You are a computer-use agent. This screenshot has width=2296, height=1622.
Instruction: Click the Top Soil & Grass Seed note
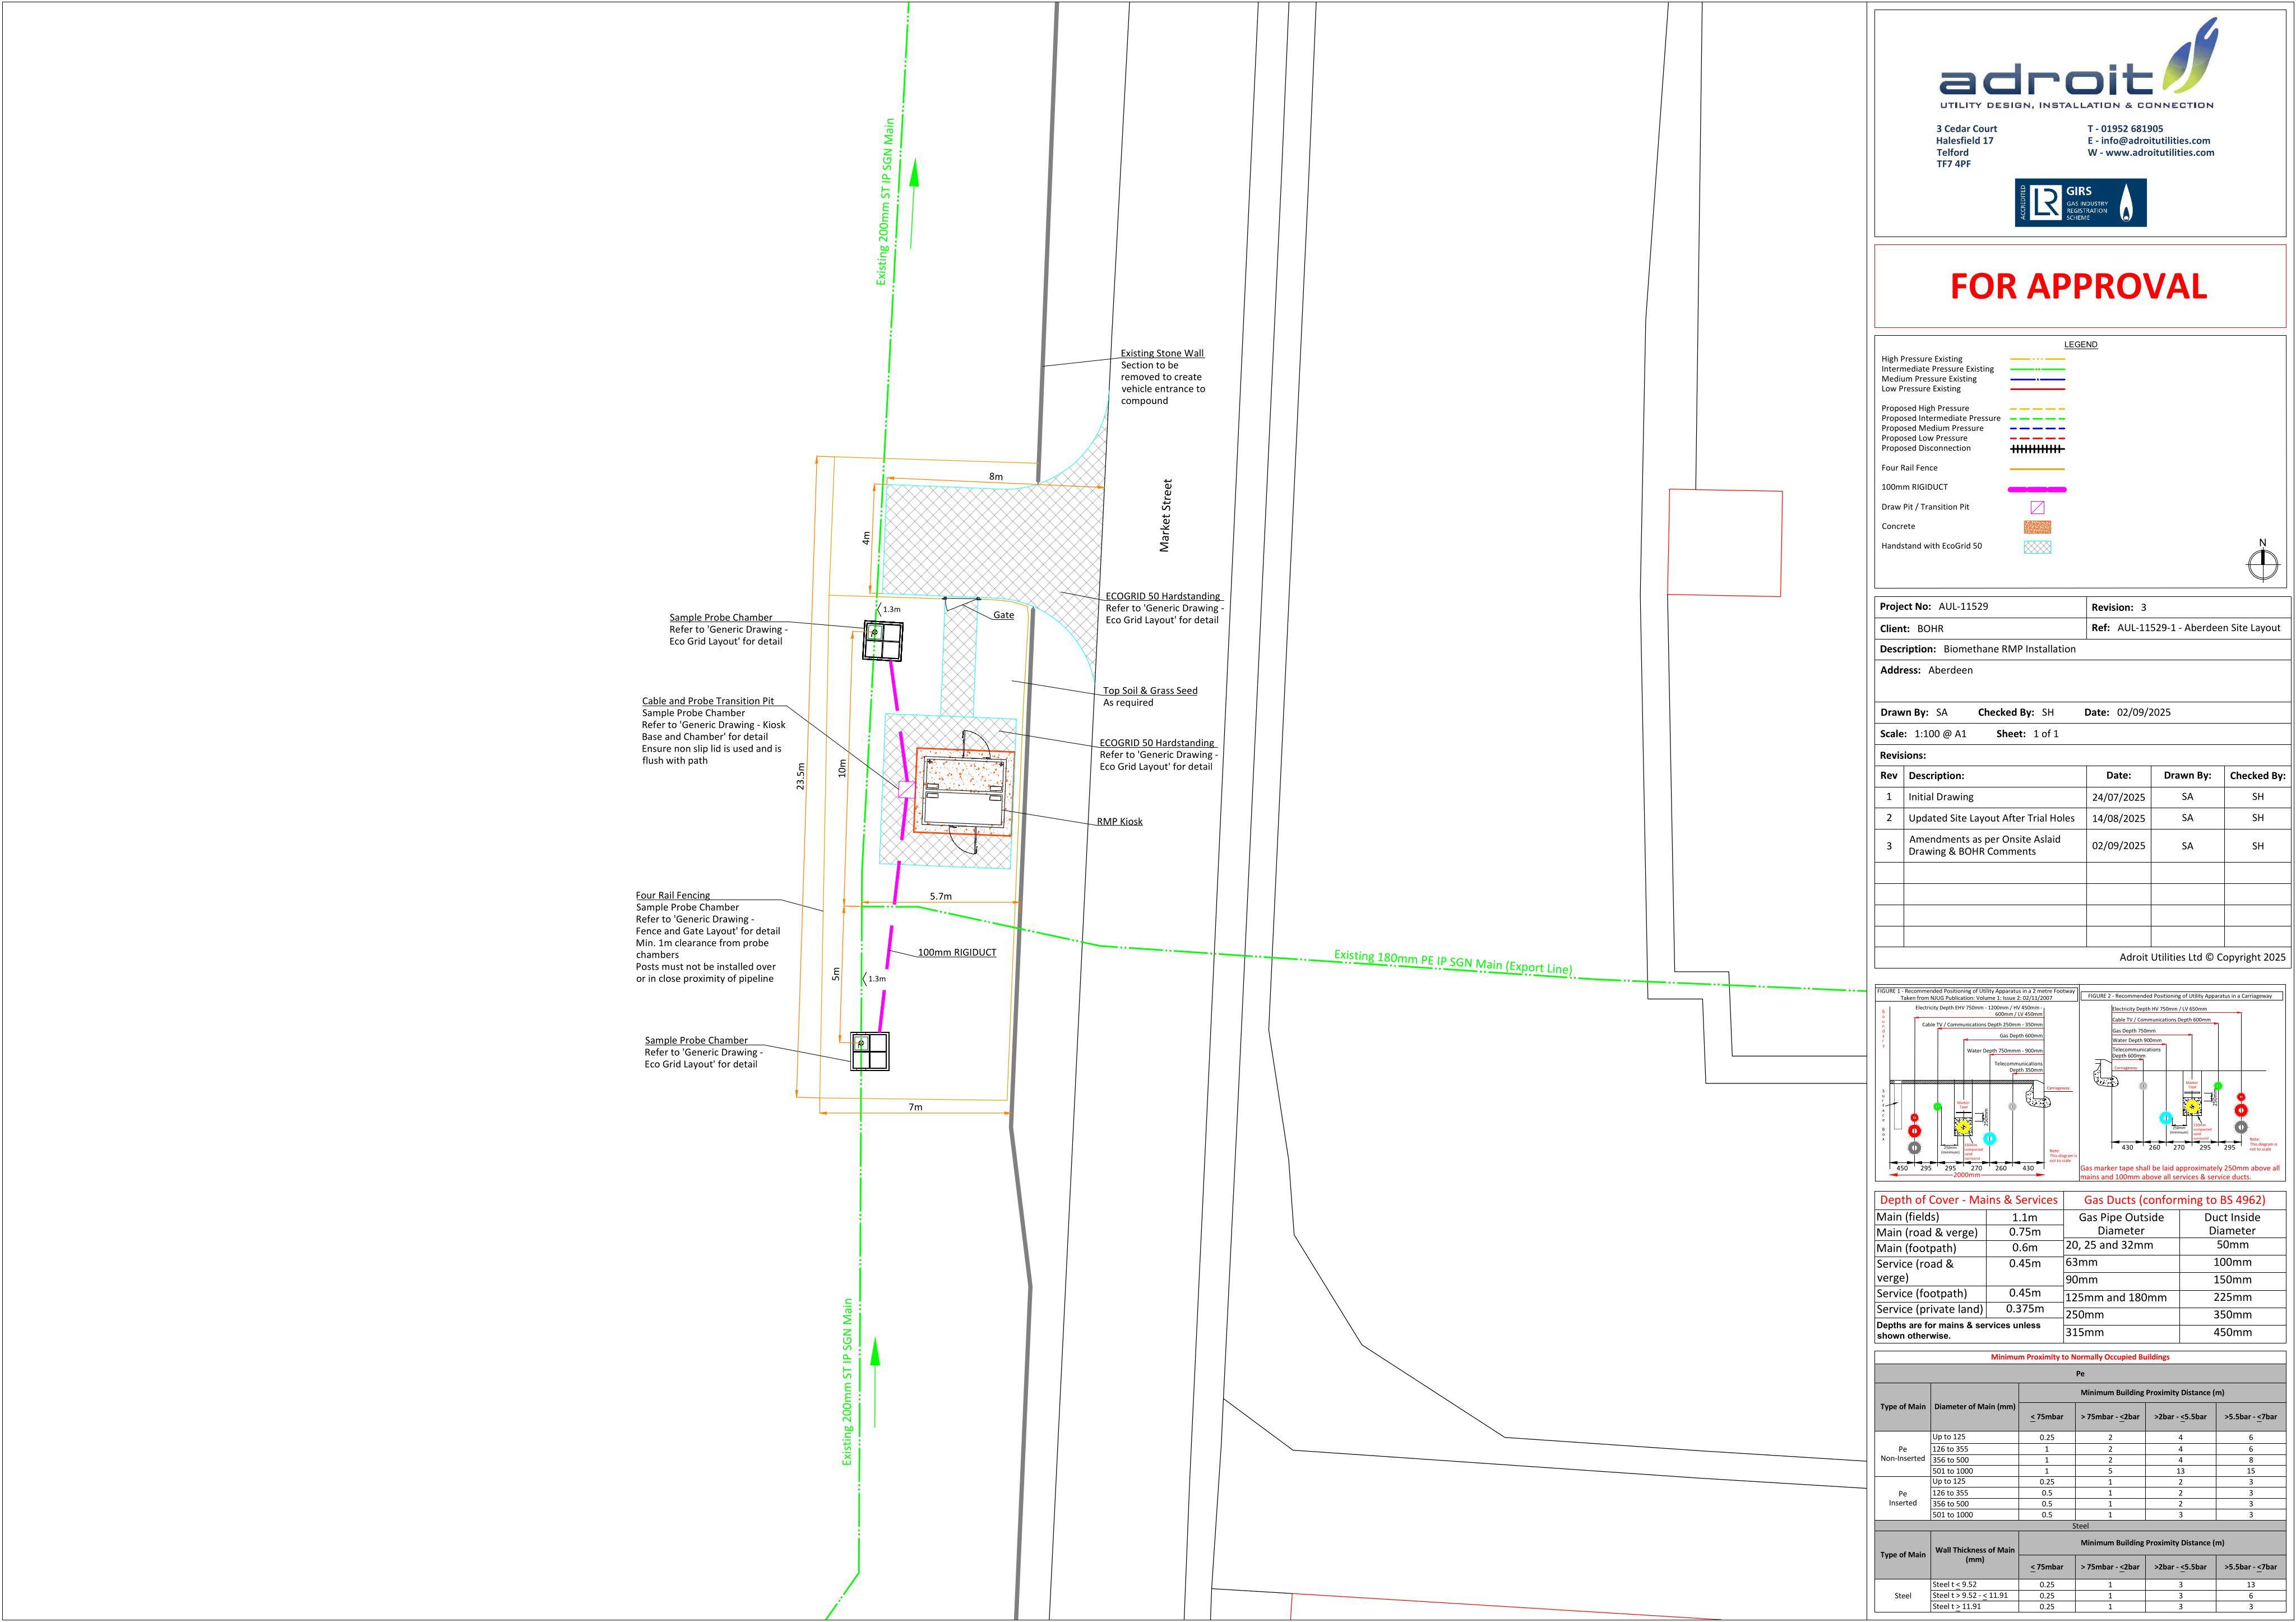1150,696
